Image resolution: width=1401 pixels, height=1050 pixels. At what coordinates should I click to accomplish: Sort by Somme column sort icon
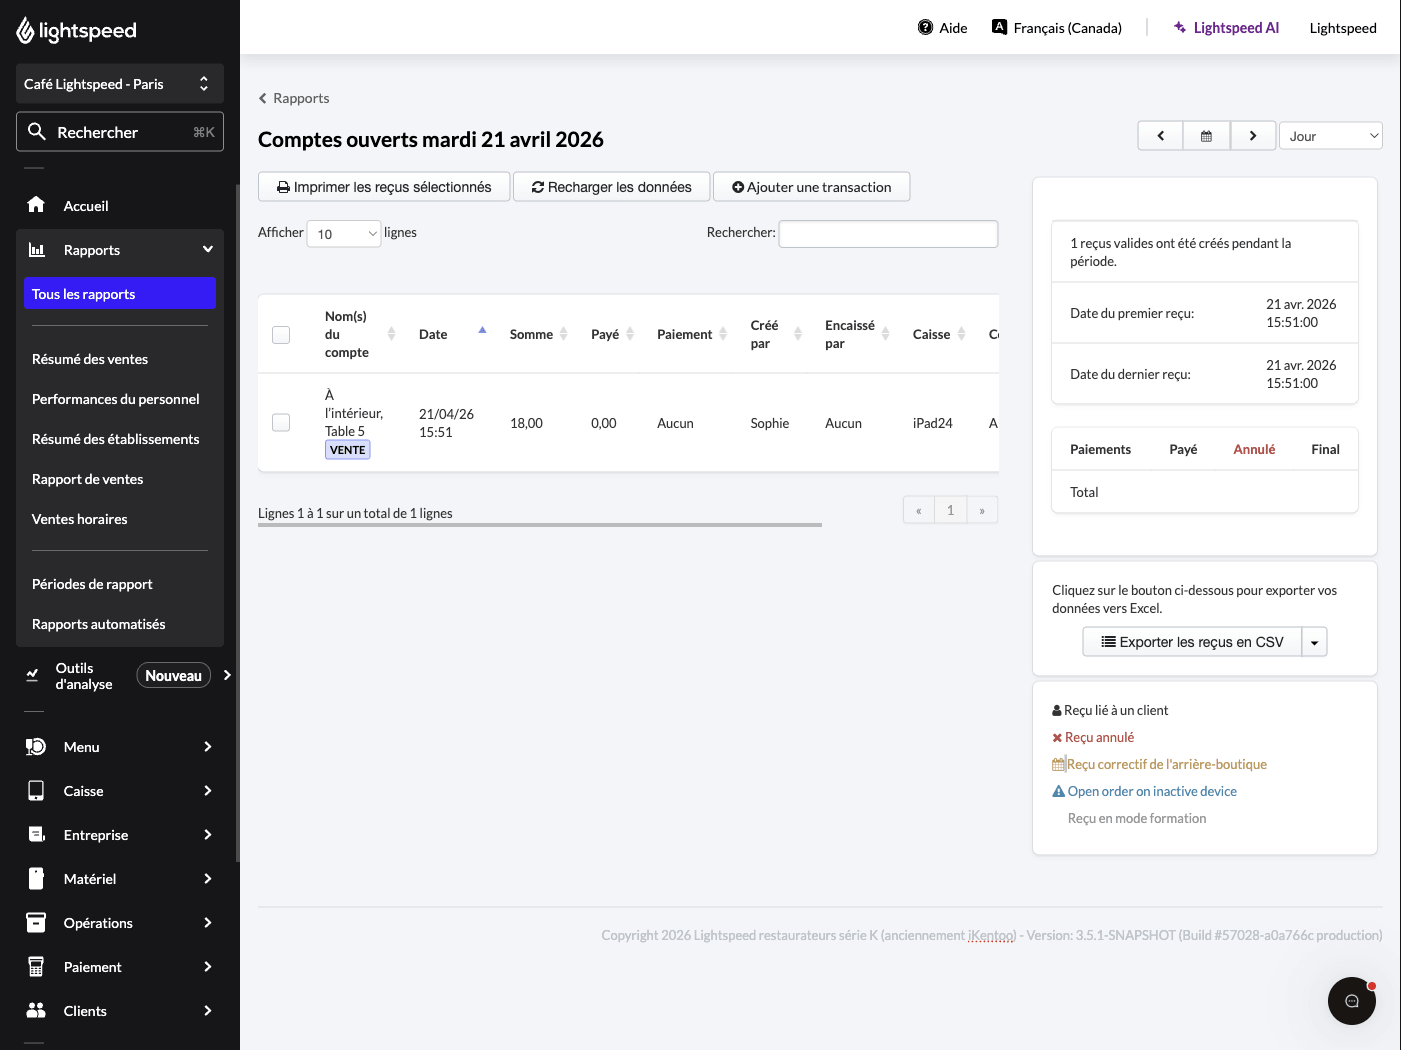(564, 334)
